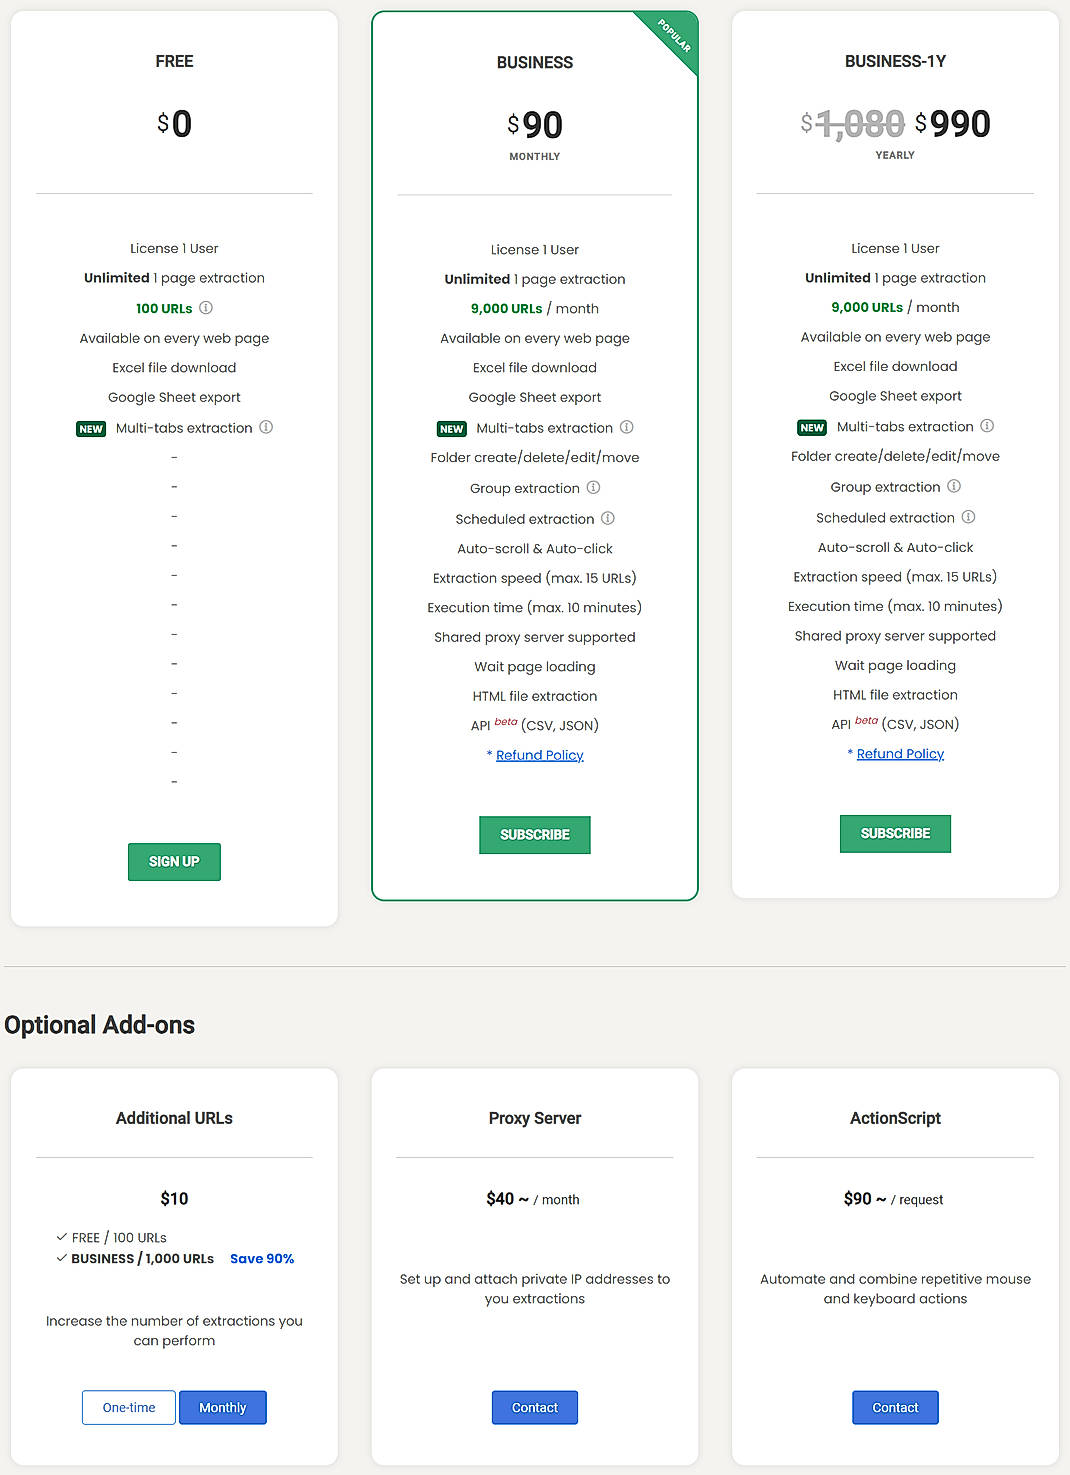Open the Refund Policy from the Business plan
The image size is (1070, 1475).
[x=539, y=754]
